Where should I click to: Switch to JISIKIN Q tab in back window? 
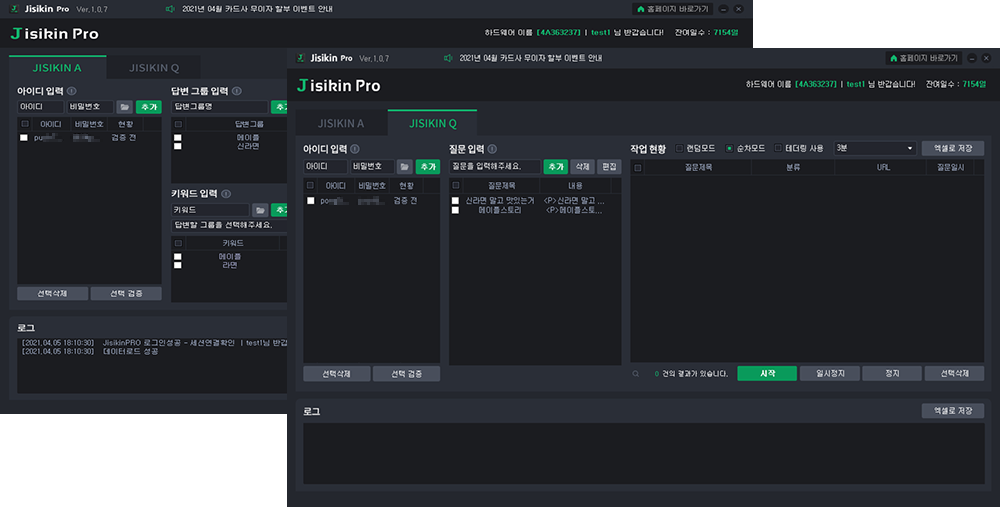click(154, 68)
